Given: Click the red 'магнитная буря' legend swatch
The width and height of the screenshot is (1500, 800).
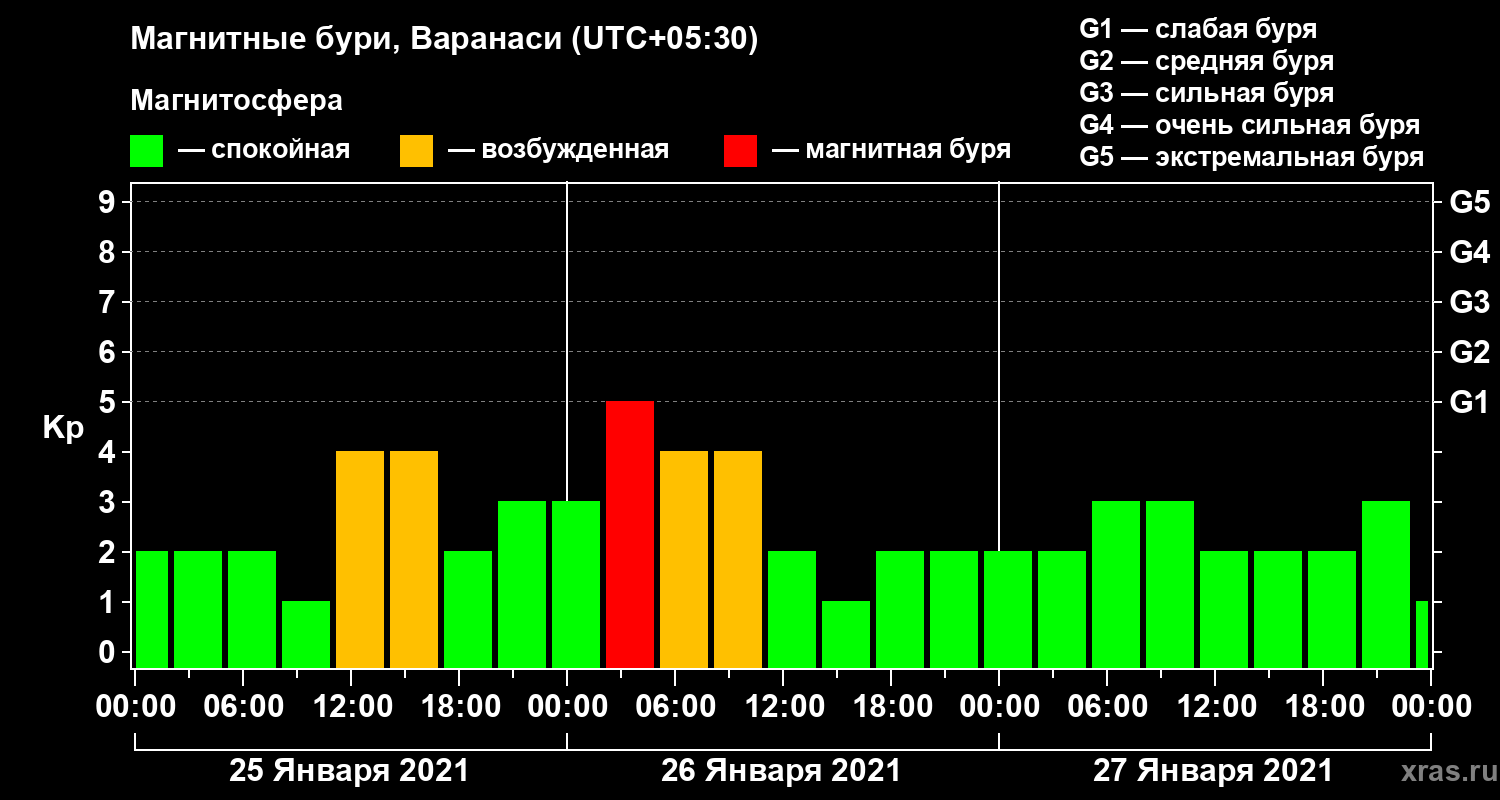Looking at the screenshot, I should pyautogui.click(x=740, y=151).
